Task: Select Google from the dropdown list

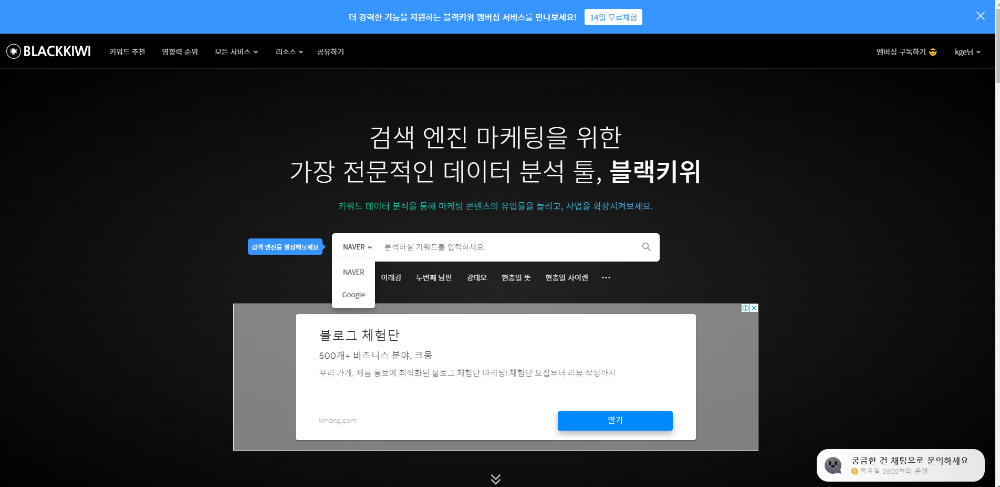Action: point(353,294)
